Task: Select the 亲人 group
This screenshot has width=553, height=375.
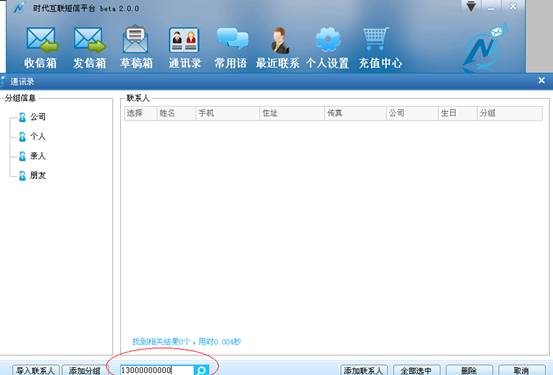Action: pyautogui.click(x=32, y=156)
